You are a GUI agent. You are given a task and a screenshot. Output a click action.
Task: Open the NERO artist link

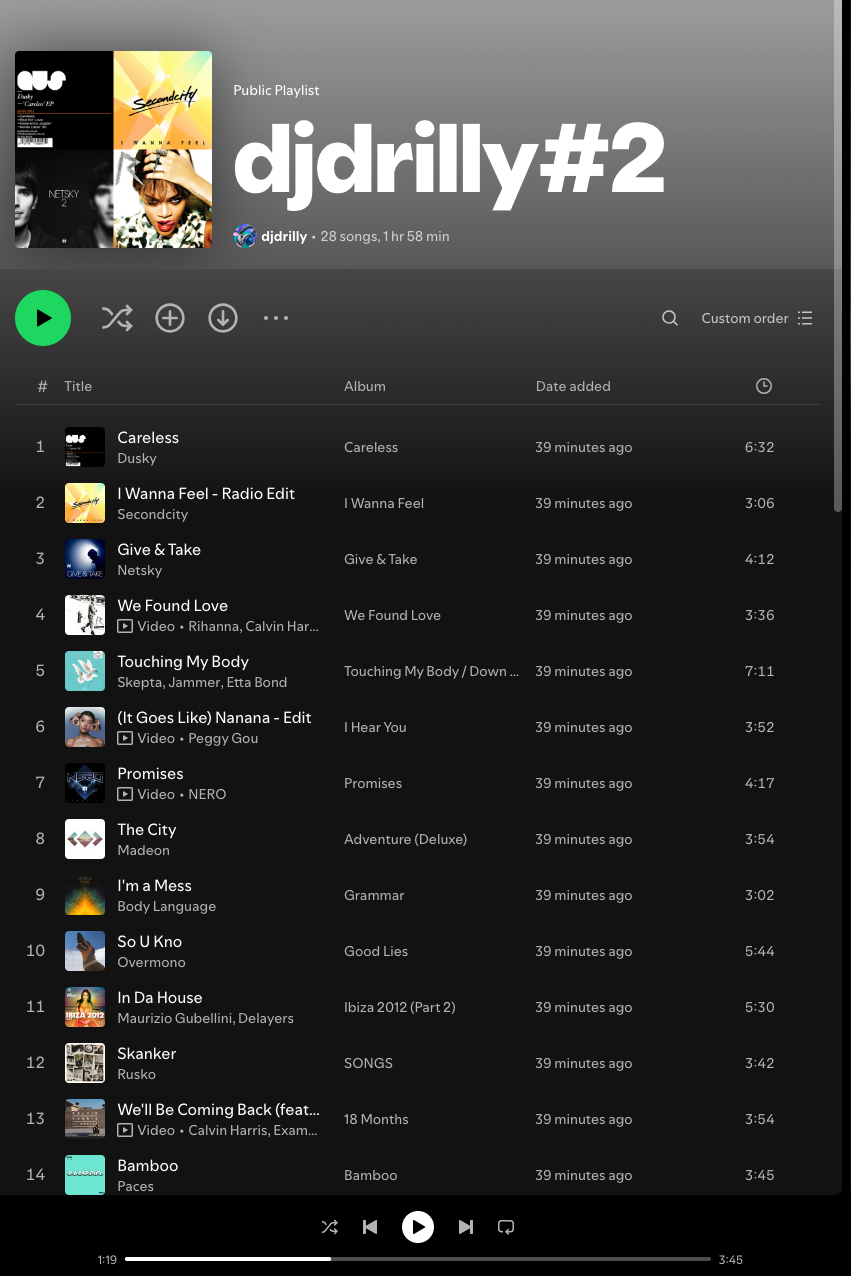tap(207, 794)
